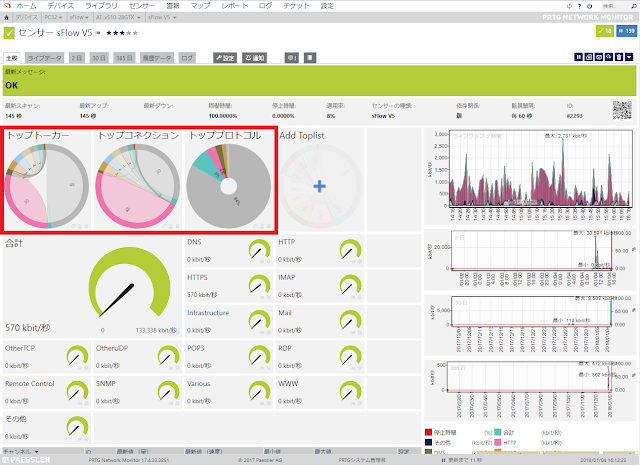640x465 pixels.
Task: Click the pink HTTP legend swatch
Action: (498, 442)
